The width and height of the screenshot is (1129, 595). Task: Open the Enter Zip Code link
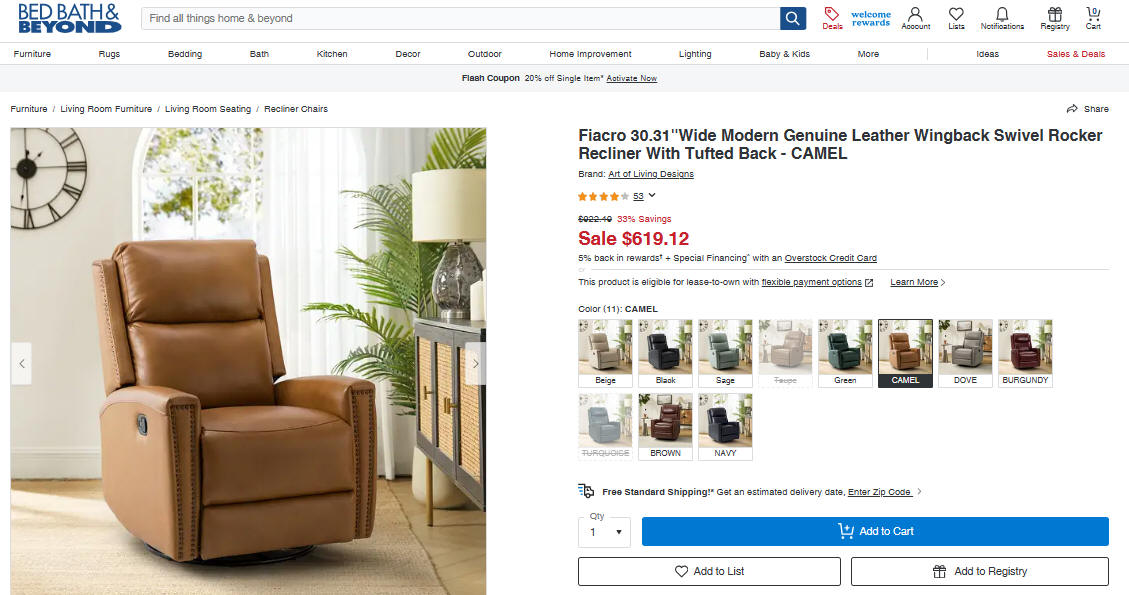pos(880,492)
